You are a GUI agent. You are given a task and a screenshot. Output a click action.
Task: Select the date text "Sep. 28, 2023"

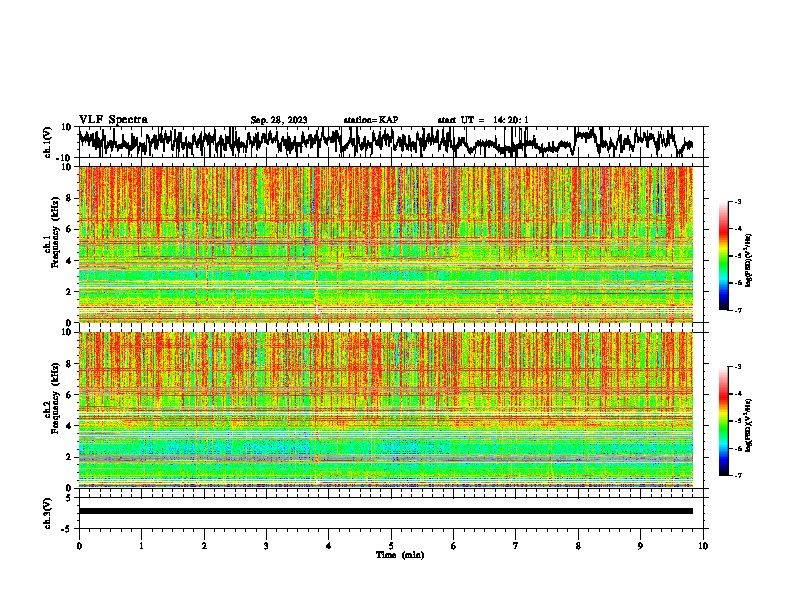click(279, 120)
